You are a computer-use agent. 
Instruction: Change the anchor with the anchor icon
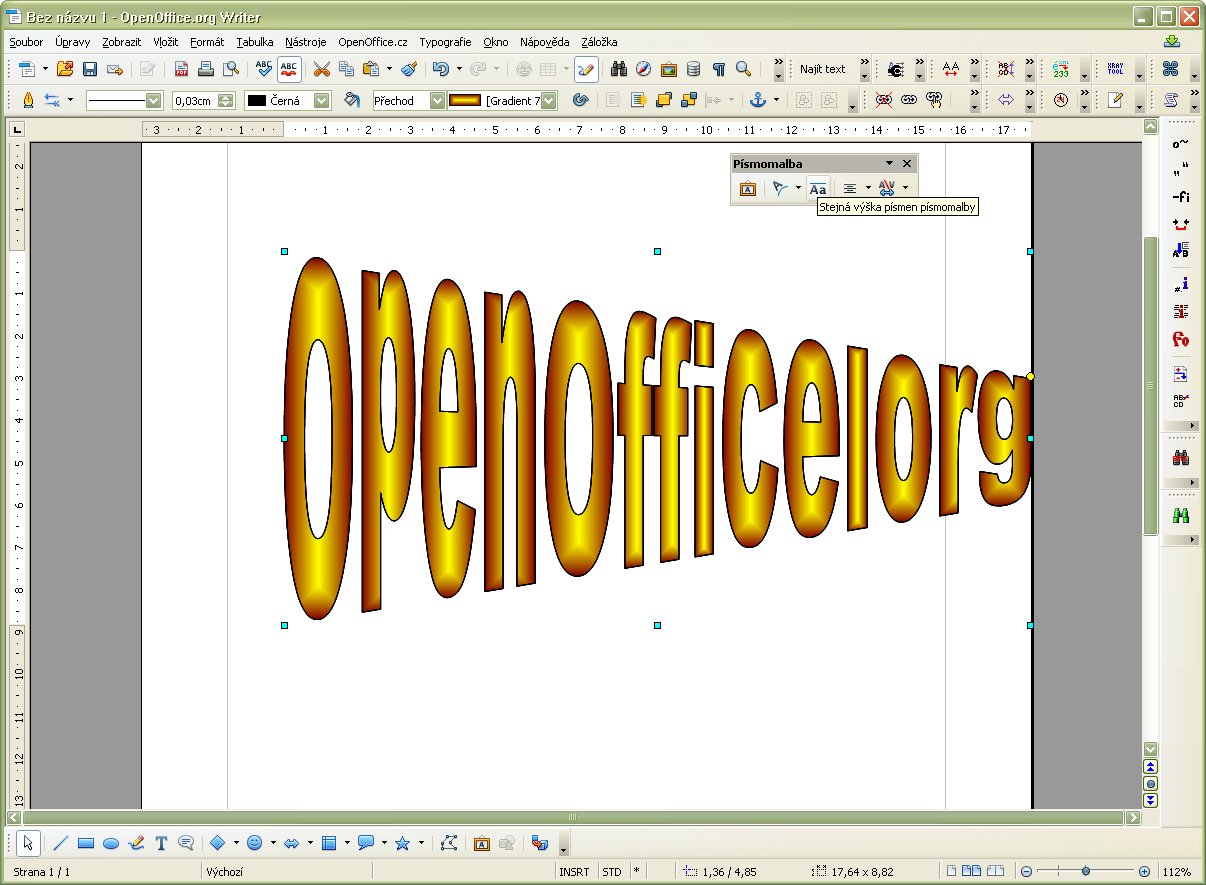point(757,100)
